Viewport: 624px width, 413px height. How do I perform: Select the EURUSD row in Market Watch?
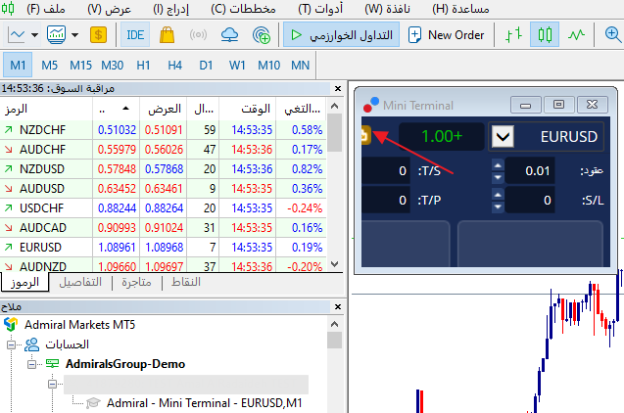[163, 247]
